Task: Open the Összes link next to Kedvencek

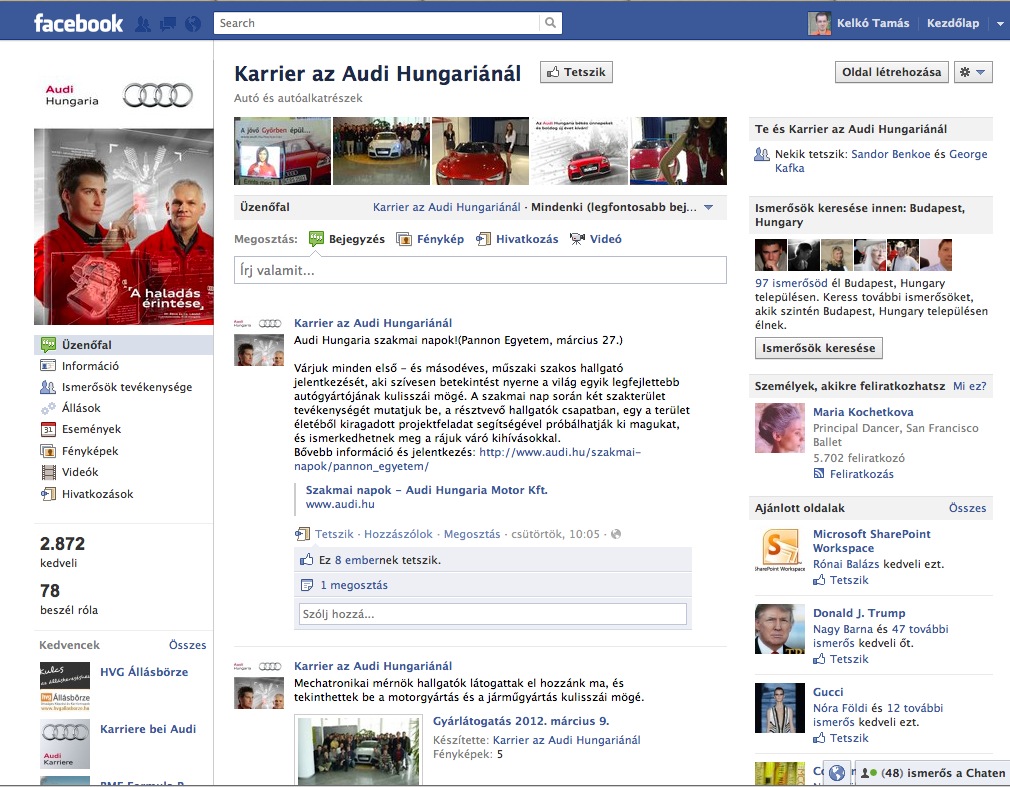Action: click(187, 645)
